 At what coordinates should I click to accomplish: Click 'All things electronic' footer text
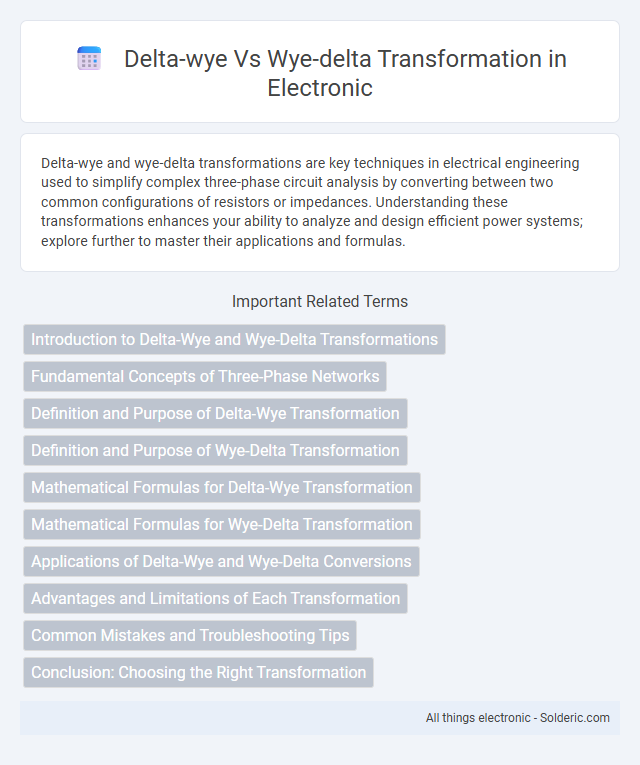(x=478, y=718)
